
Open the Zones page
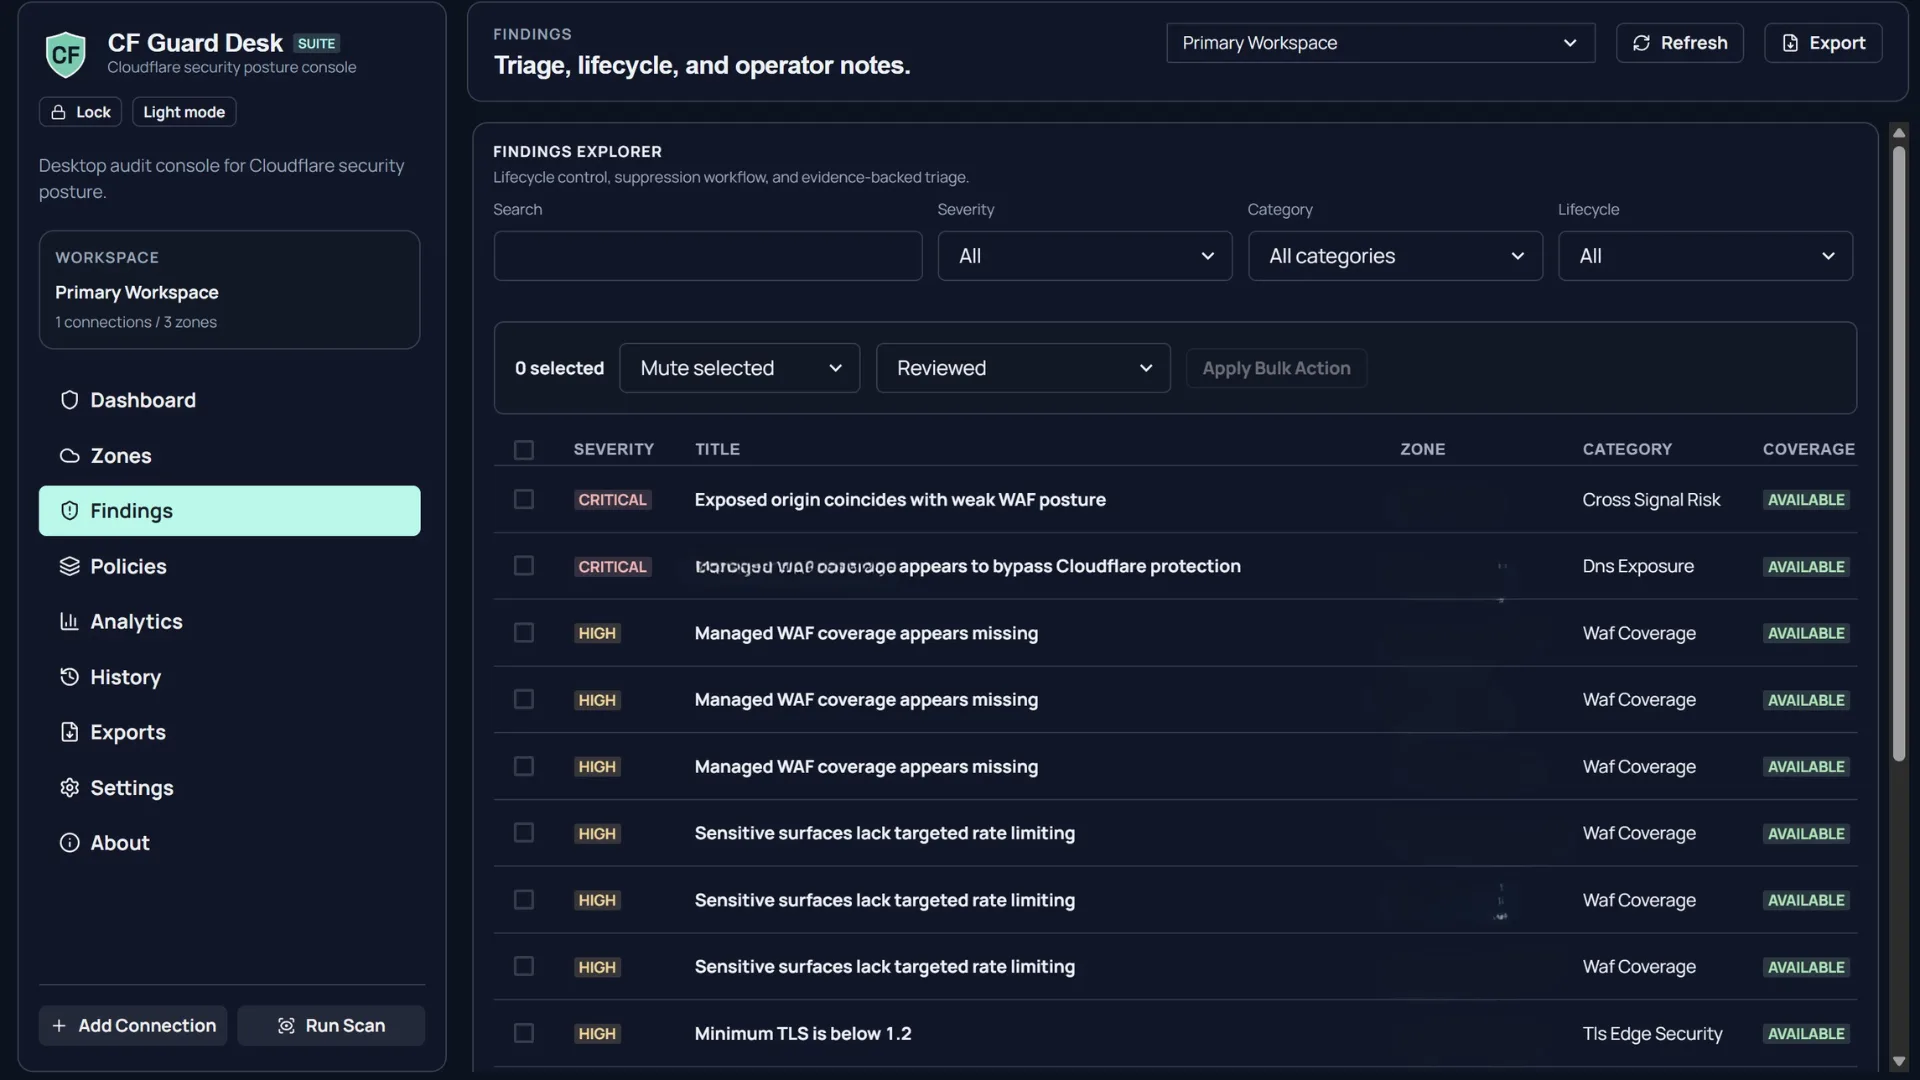229,456
